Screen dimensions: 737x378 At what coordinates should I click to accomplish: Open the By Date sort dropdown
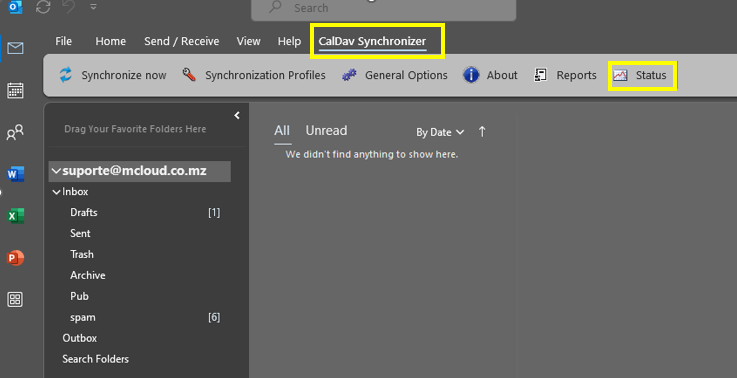tap(440, 133)
